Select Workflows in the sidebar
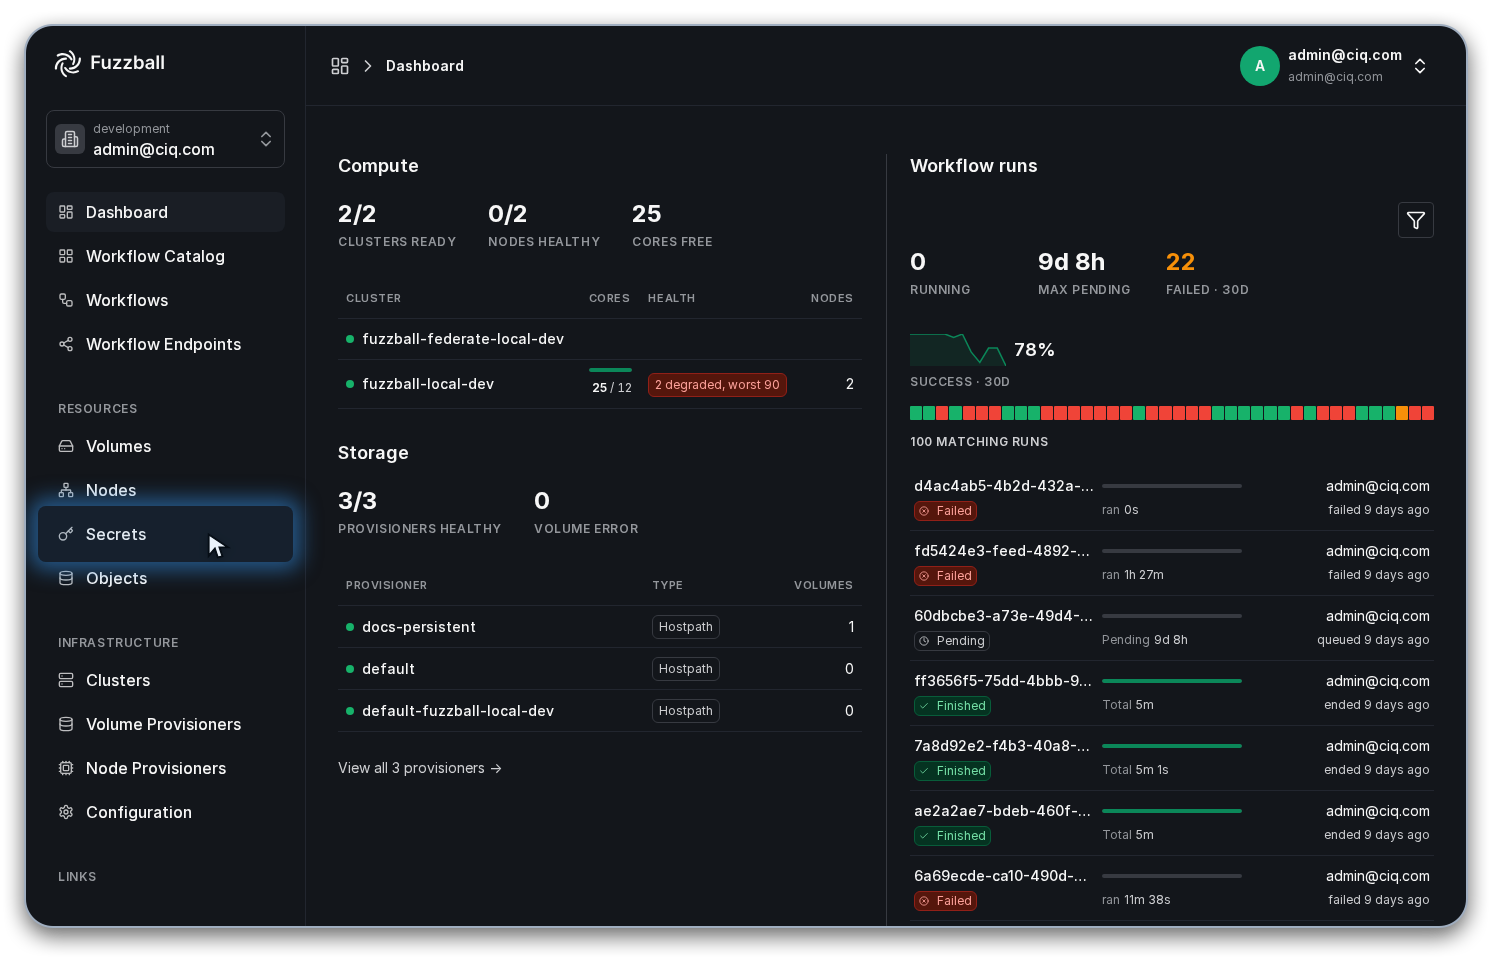Viewport: 1492px width, 960px height. pyautogui.click(x=165, y=300)
